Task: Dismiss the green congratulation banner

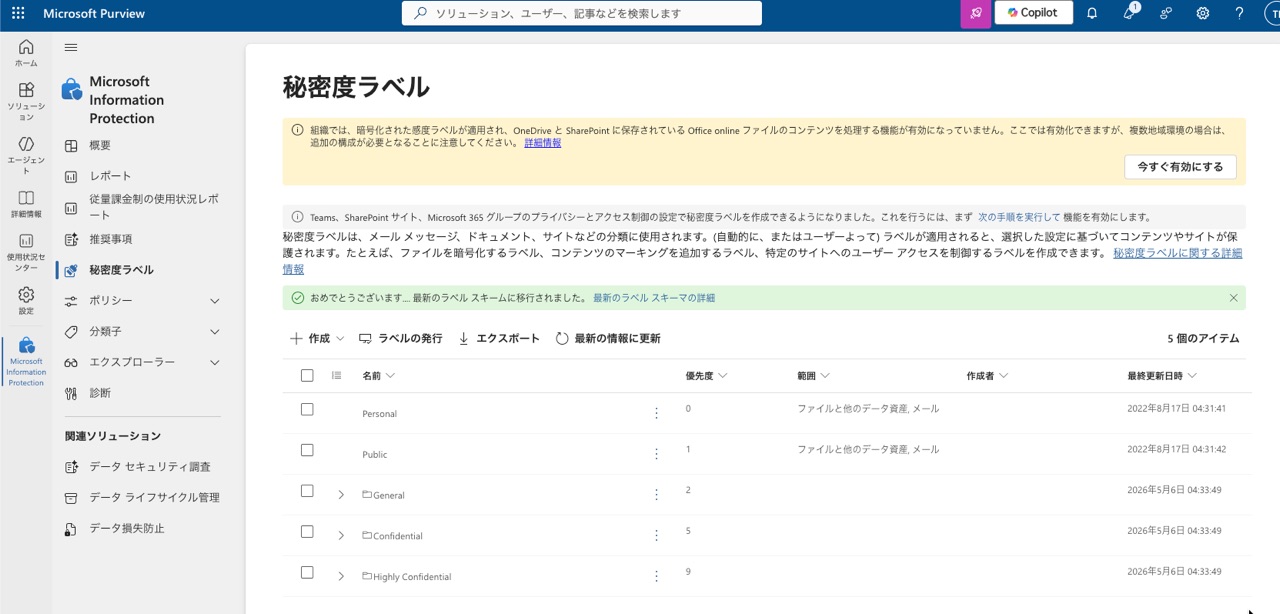Action: click(x=1233, y=298)
